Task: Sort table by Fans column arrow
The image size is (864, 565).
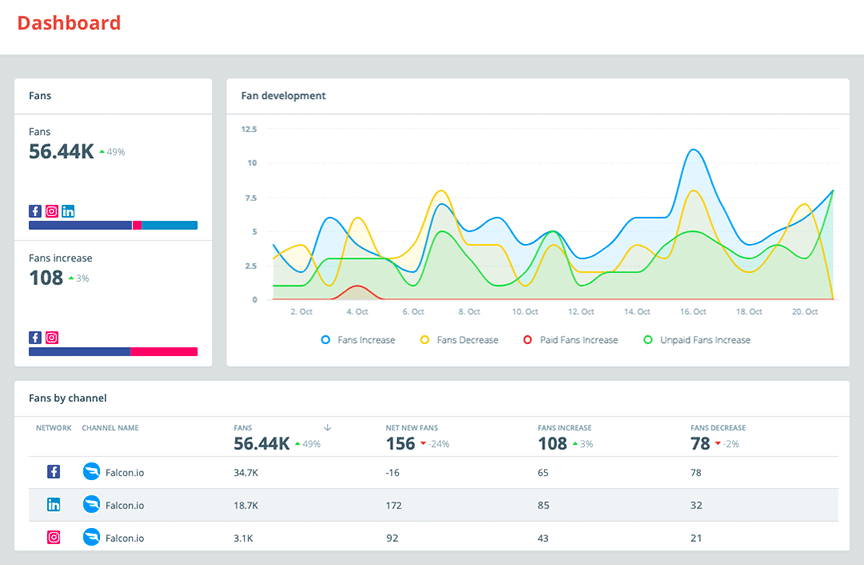Action: 327,428
